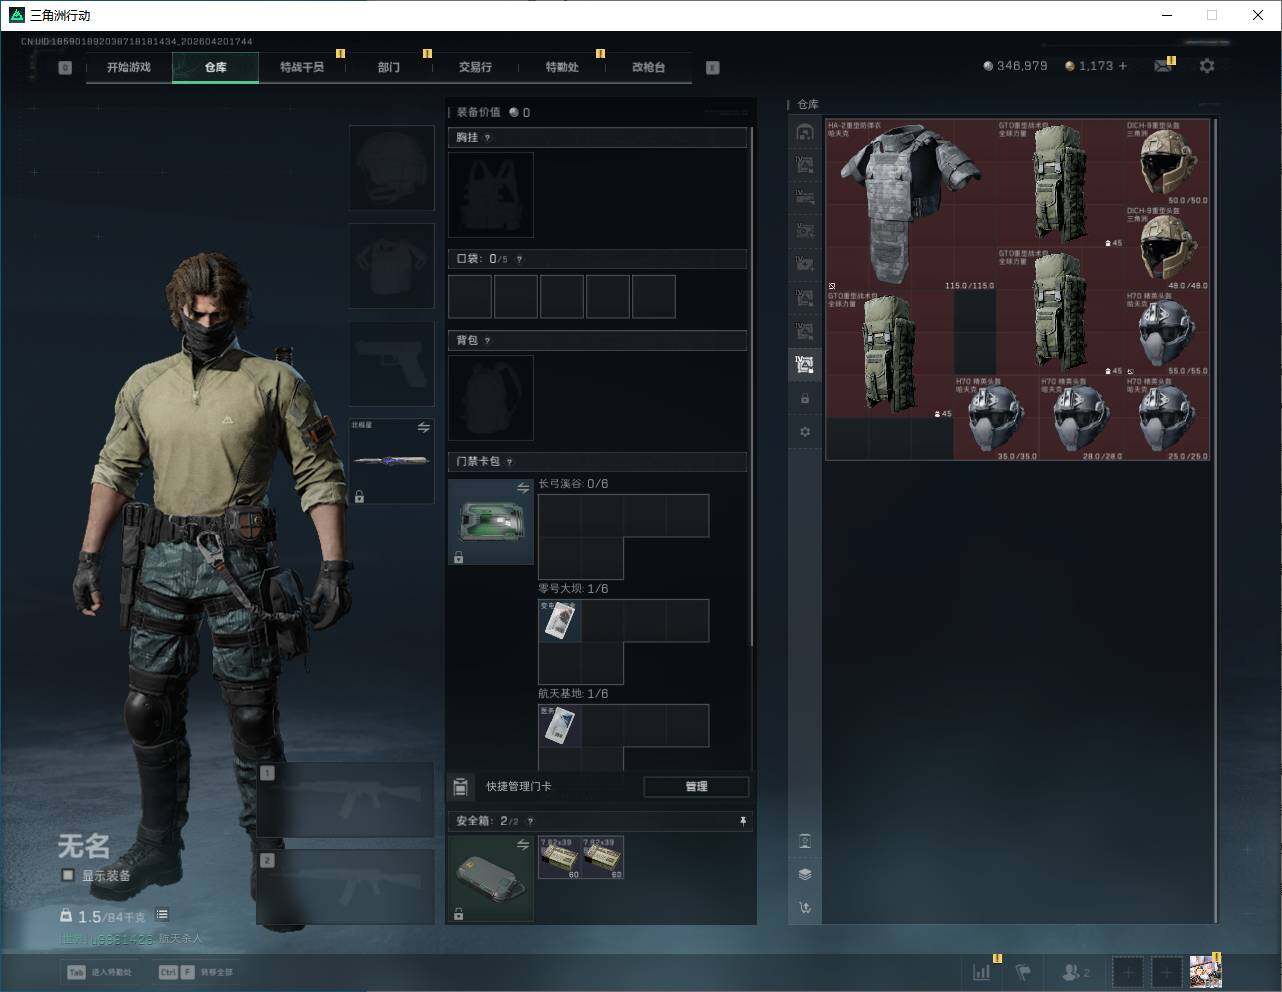Click the Ctrl F 转移全部 button
The width and height of the screenshot is (1282, 992).
point(196,972)
